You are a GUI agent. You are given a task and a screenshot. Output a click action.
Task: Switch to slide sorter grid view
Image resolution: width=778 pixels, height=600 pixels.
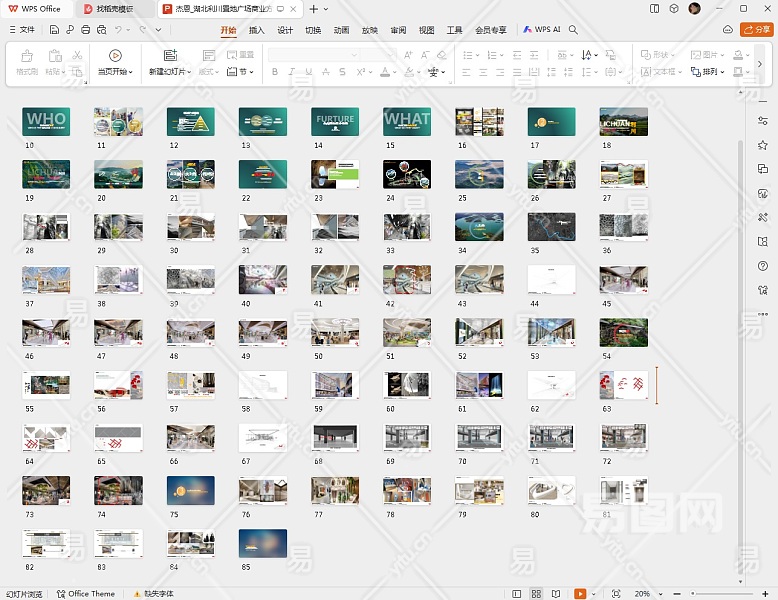click(537, 594)
